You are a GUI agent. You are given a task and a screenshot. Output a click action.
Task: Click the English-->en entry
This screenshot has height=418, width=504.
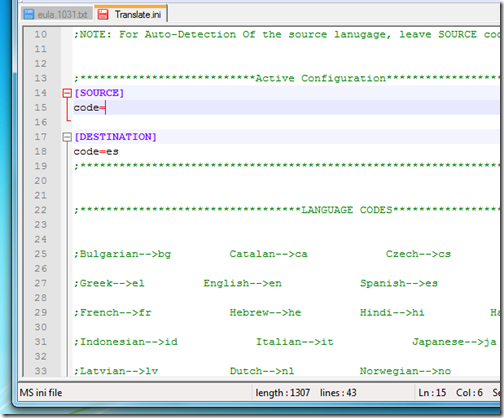[242, 283]
